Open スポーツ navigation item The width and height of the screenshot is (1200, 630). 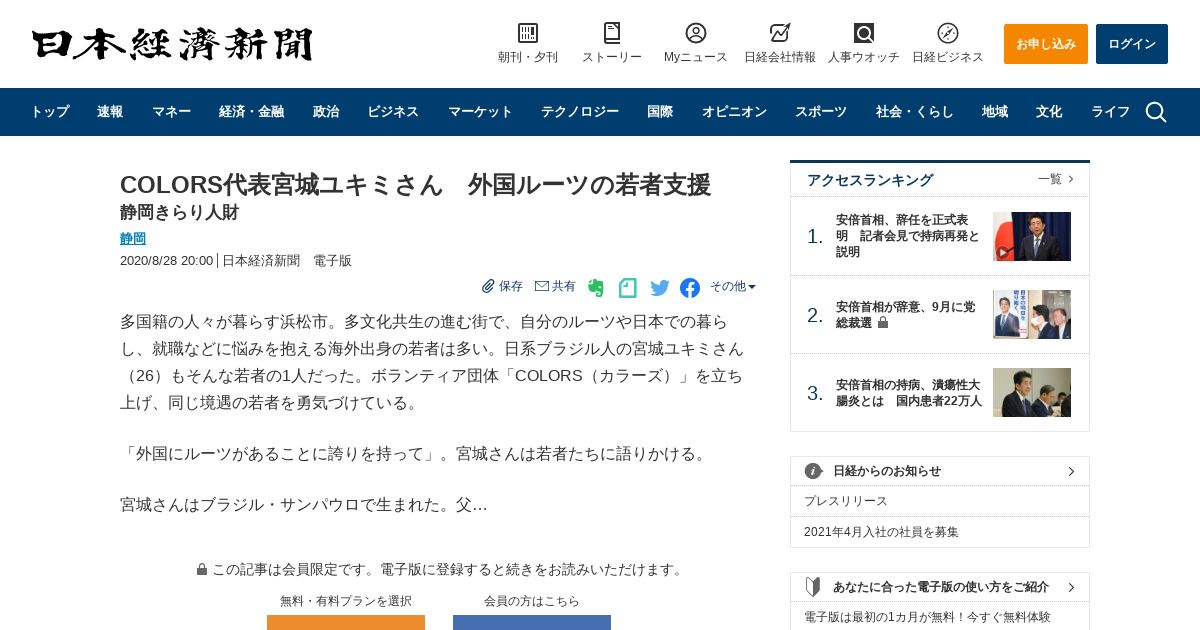[x=821, y=112]
